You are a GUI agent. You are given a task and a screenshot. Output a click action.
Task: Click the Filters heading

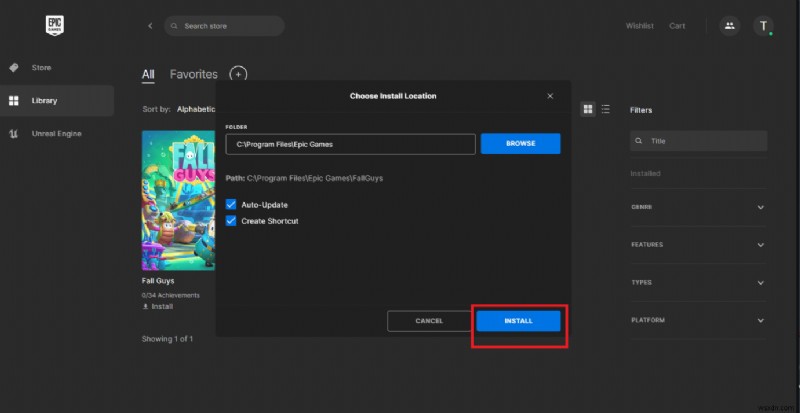tap(641, 110)
